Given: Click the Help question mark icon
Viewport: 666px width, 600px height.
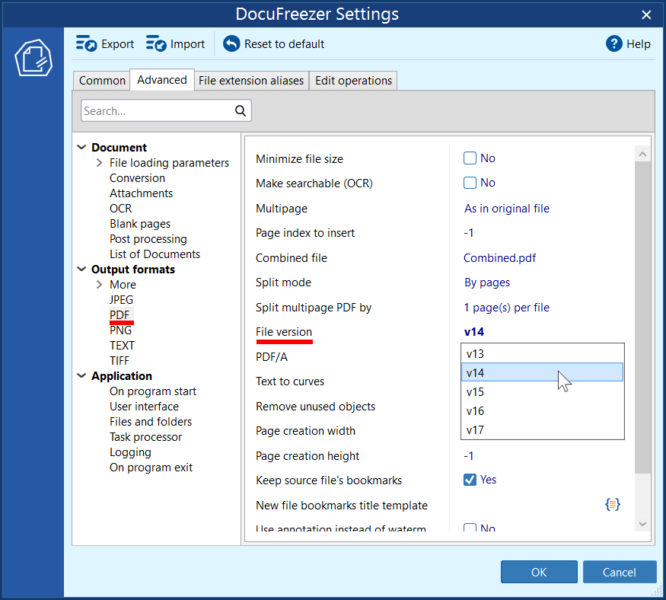Looking at the screenshot, I should pos(614,44).
